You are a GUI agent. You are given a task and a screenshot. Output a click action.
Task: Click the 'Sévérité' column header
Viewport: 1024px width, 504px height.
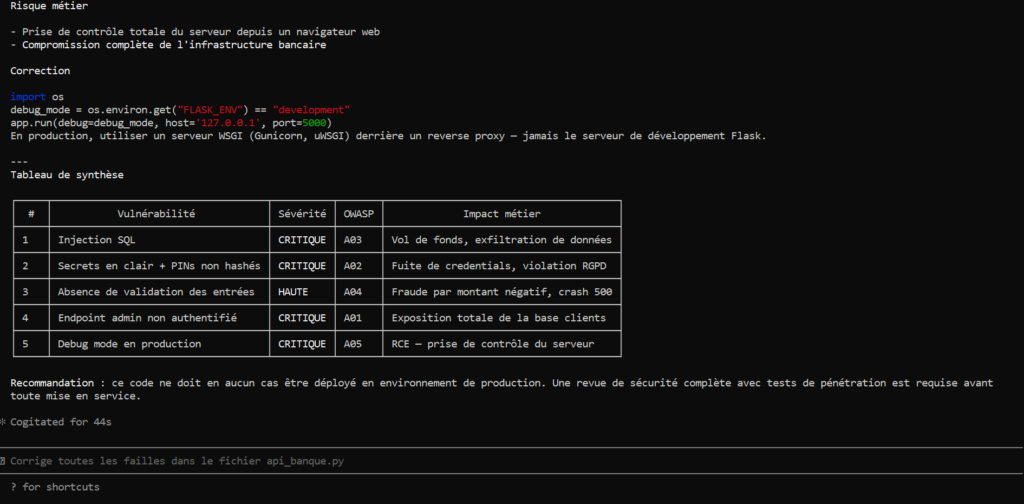click(301, 213)
